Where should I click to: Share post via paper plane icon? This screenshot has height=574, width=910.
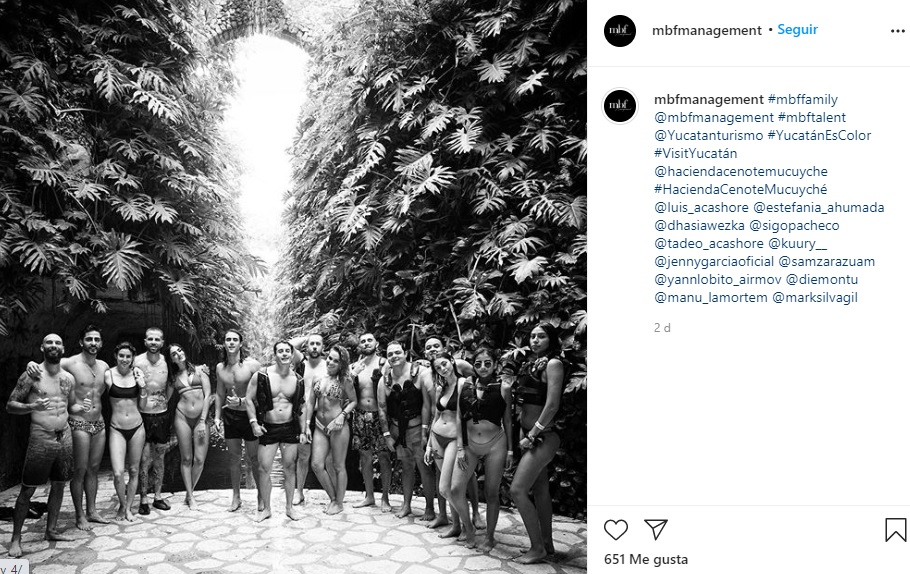click(656, 529)
